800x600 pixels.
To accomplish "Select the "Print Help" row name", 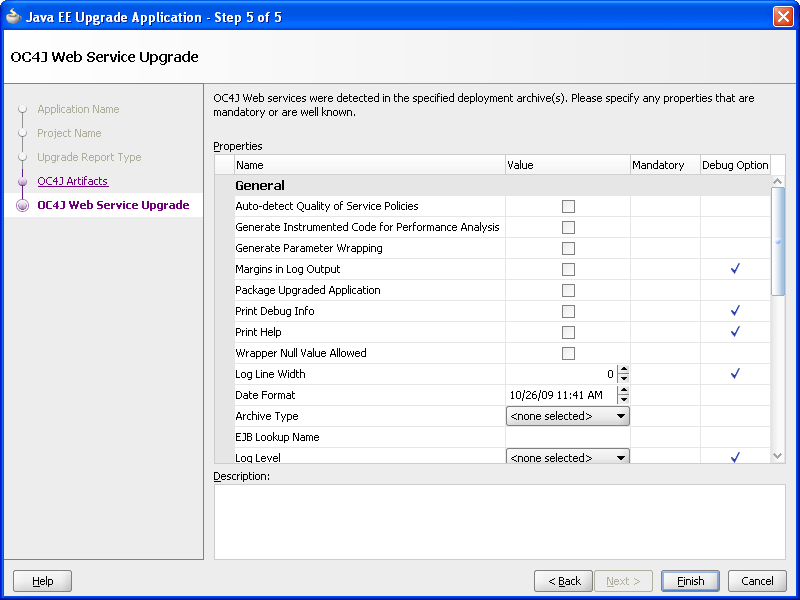I will point(258,332).
